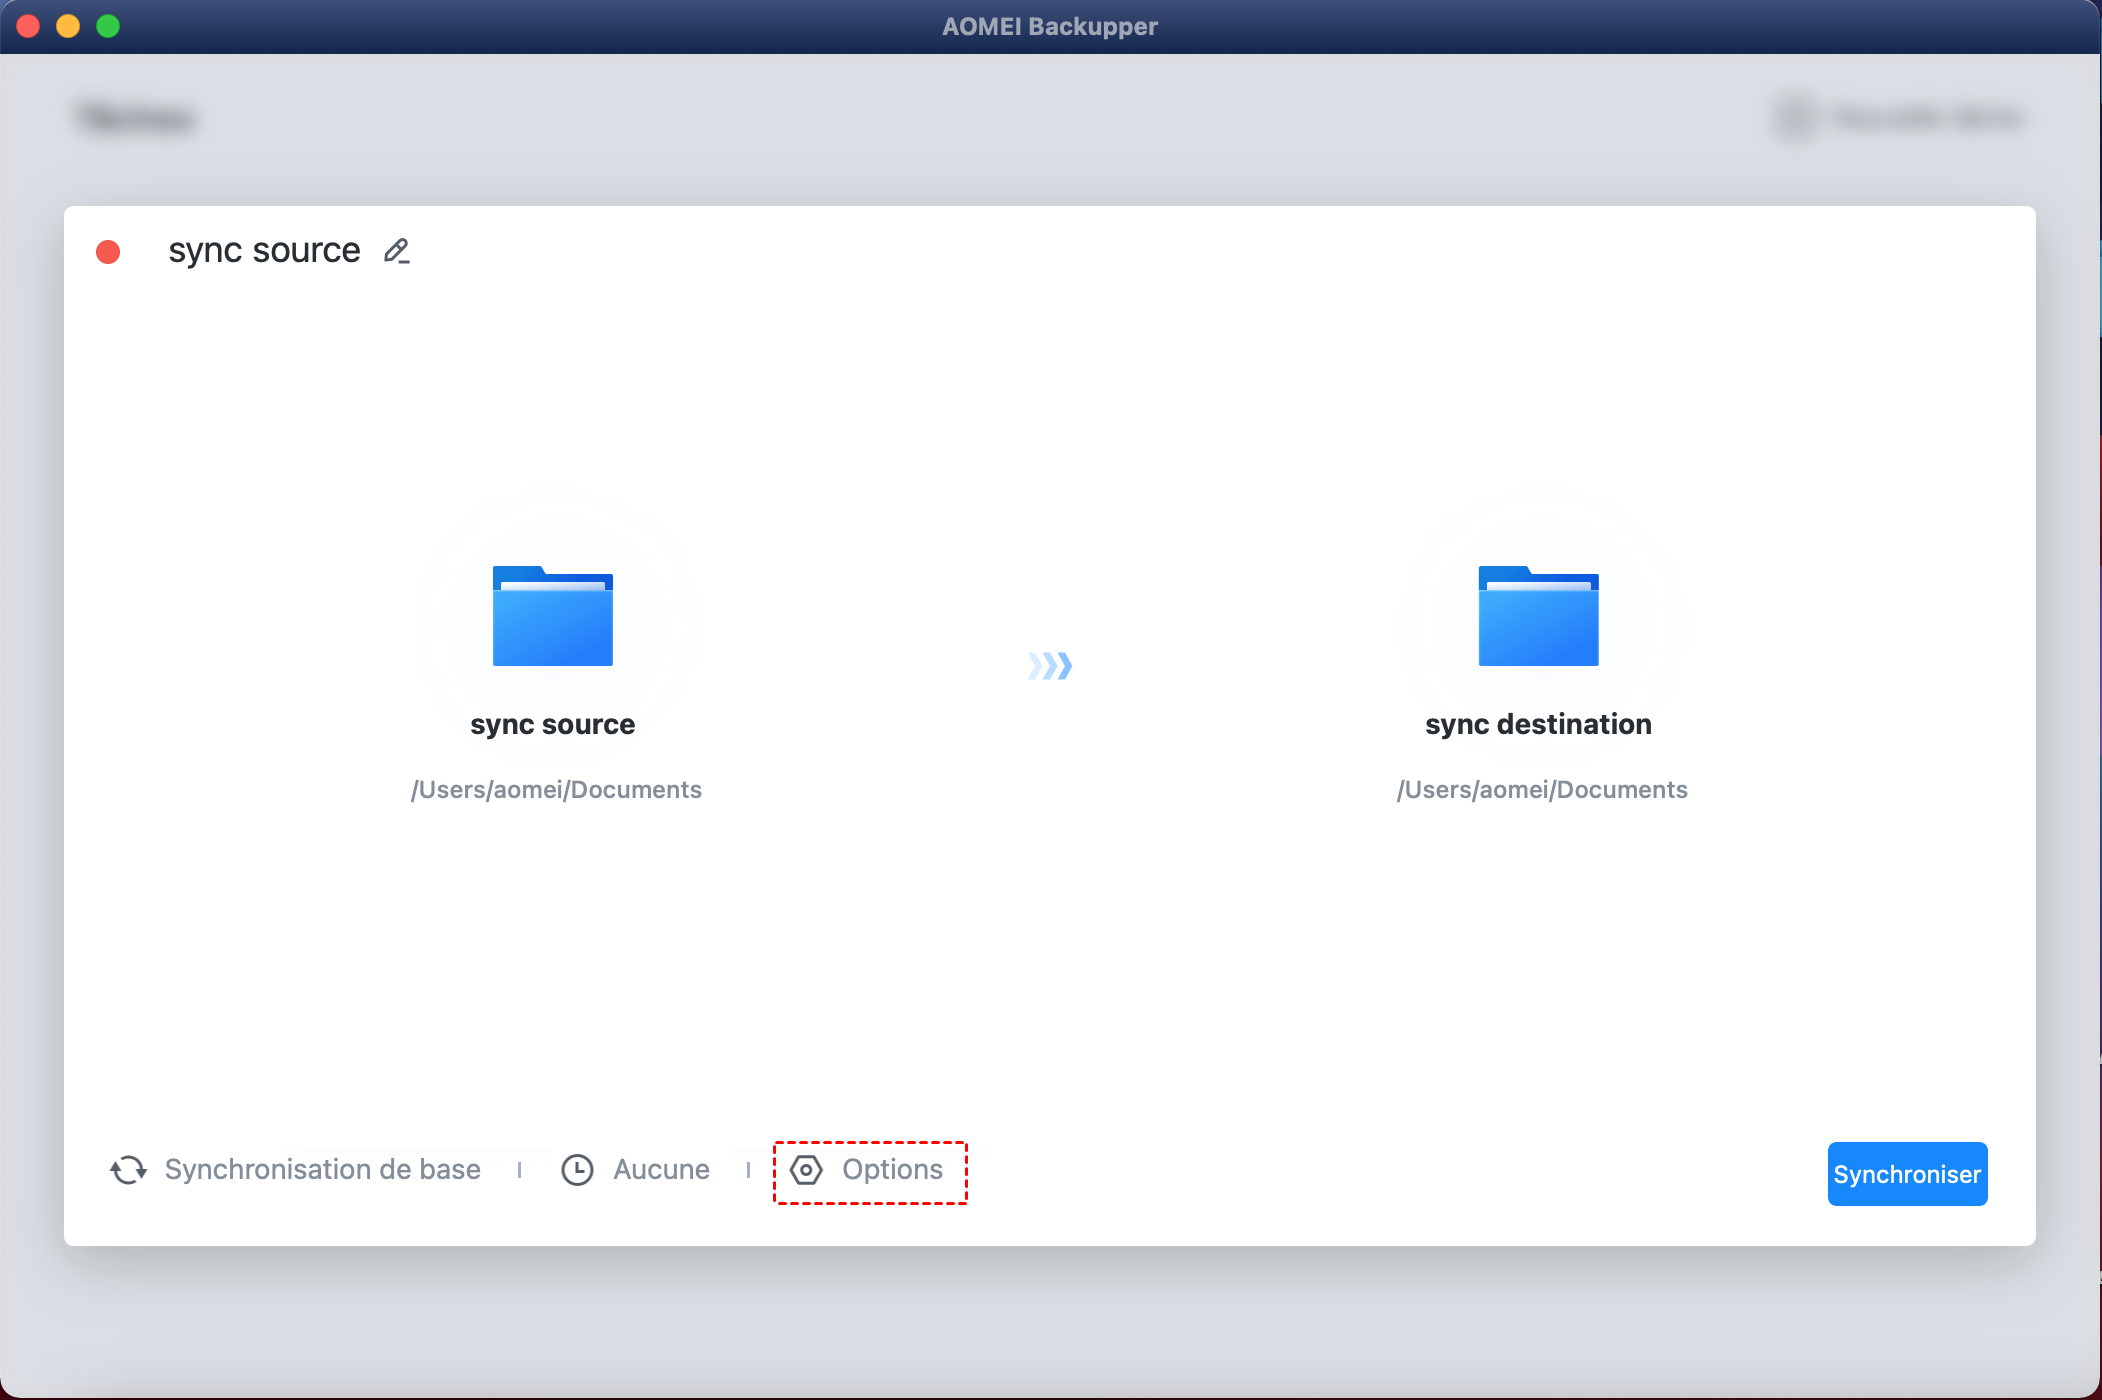Image resolution: width=2102 pixels, height=1400 pixels.
Task: Click the yellow minimize window button
Action: click(x=68, y=26)
